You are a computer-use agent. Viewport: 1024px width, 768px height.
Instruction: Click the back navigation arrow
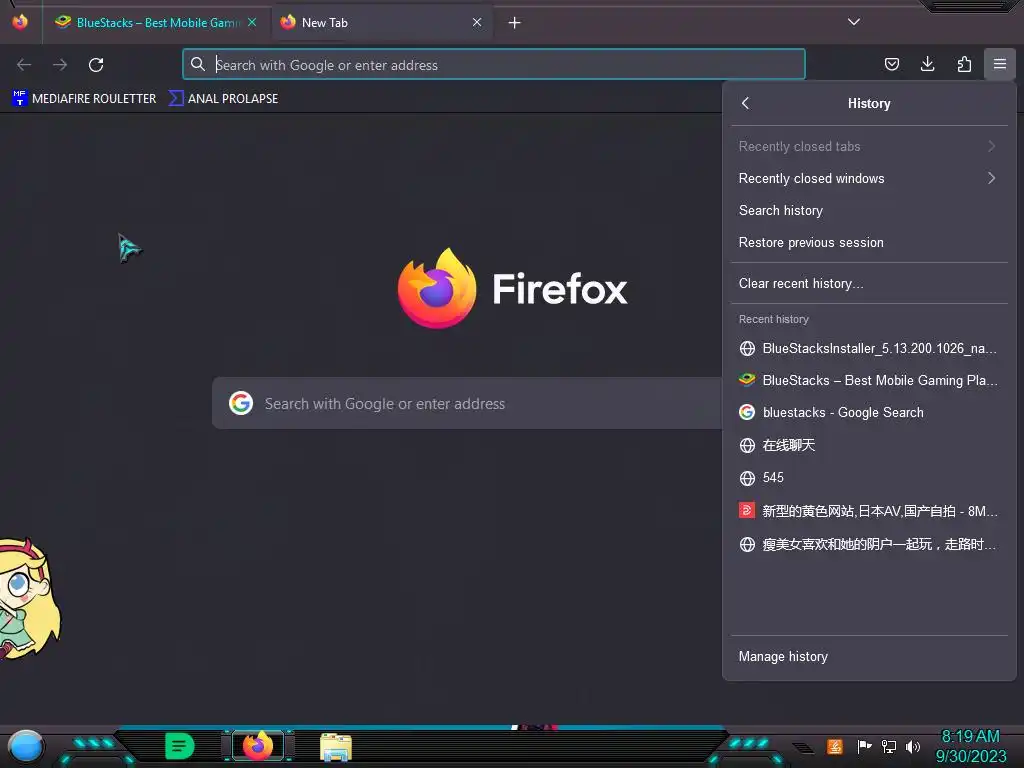point(24,65)
